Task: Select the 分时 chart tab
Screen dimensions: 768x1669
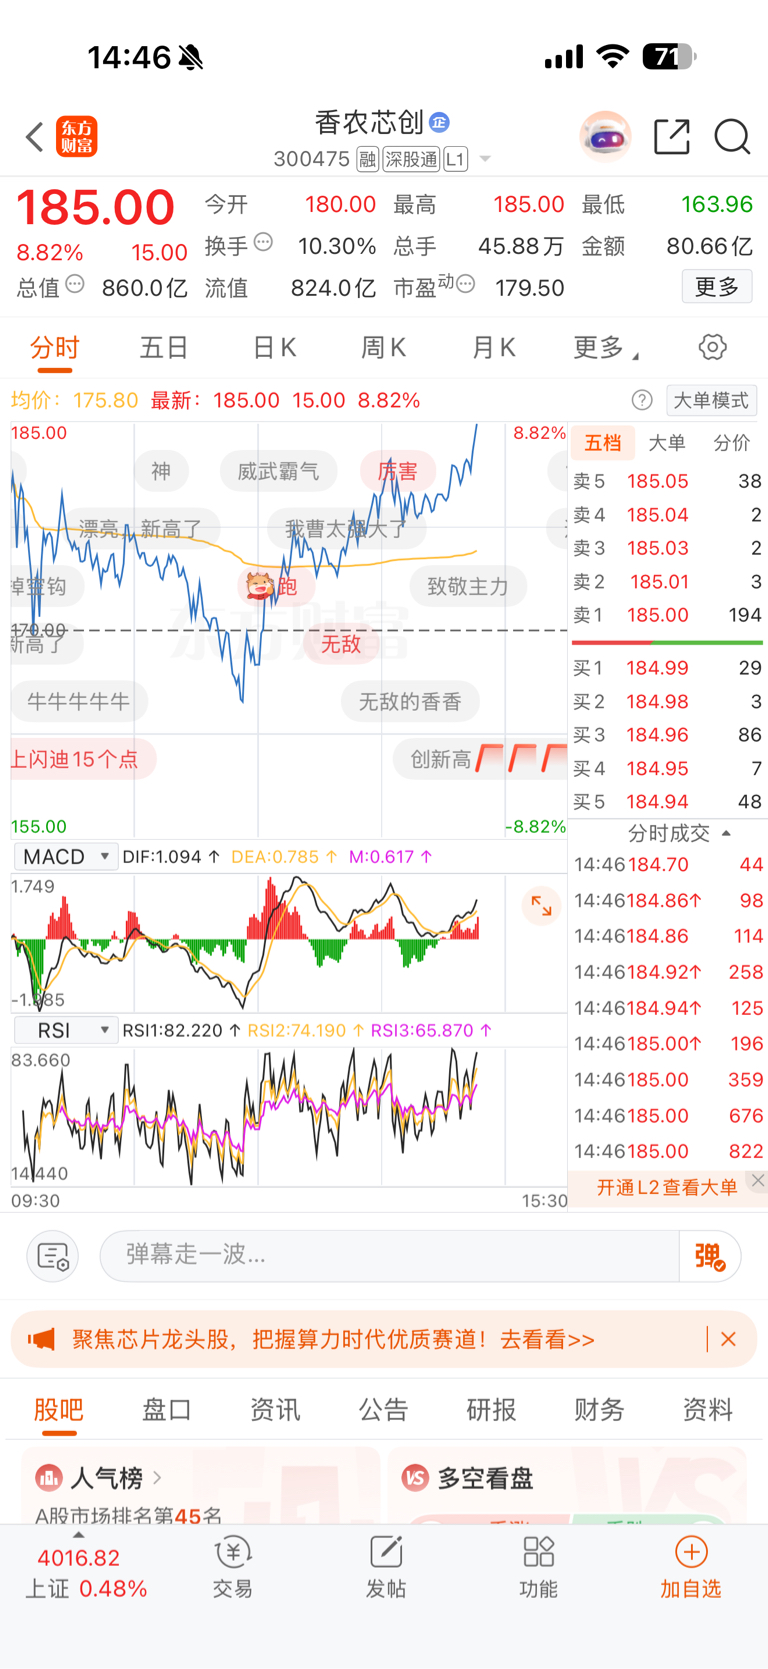Action: (x=54, y=347)
